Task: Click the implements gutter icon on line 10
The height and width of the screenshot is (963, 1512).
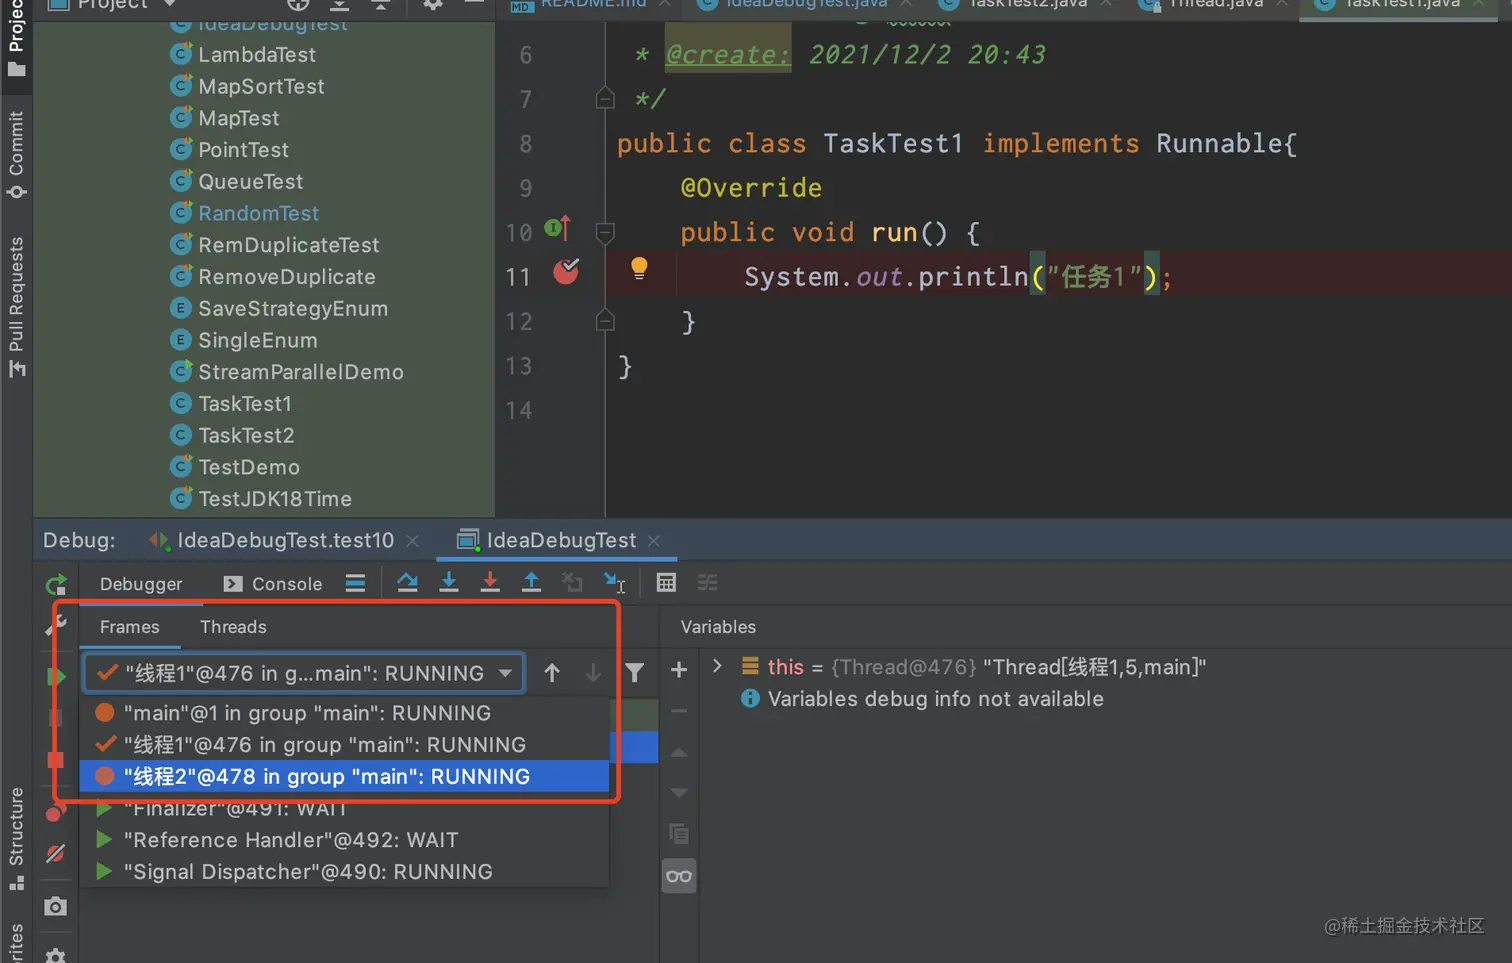Action: click(x=557, y=229)
